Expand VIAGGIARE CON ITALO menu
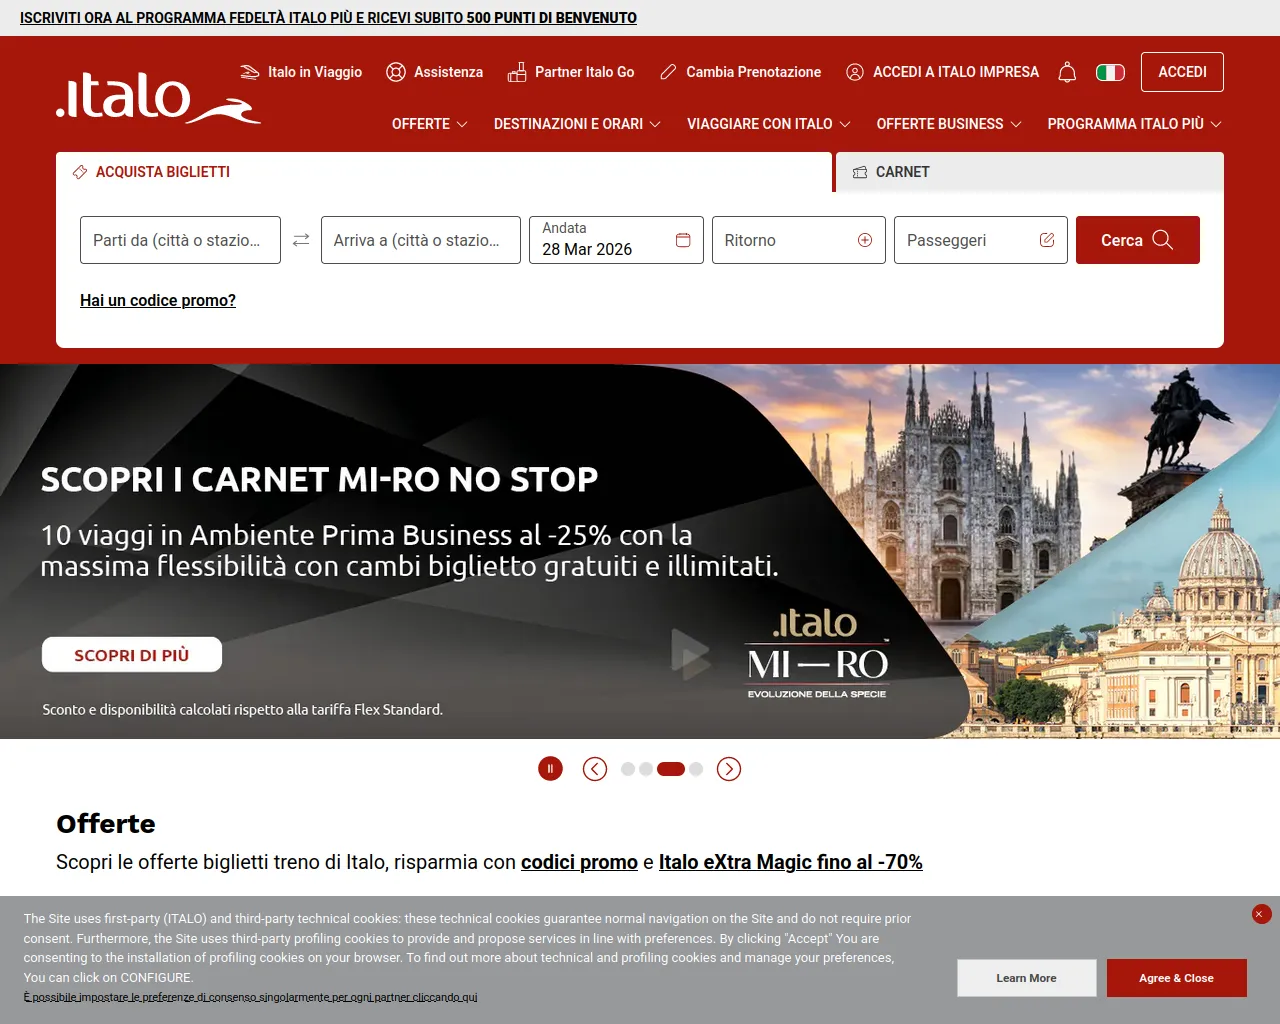This screenshot has height=1024, width=1280. coord(769,124)
